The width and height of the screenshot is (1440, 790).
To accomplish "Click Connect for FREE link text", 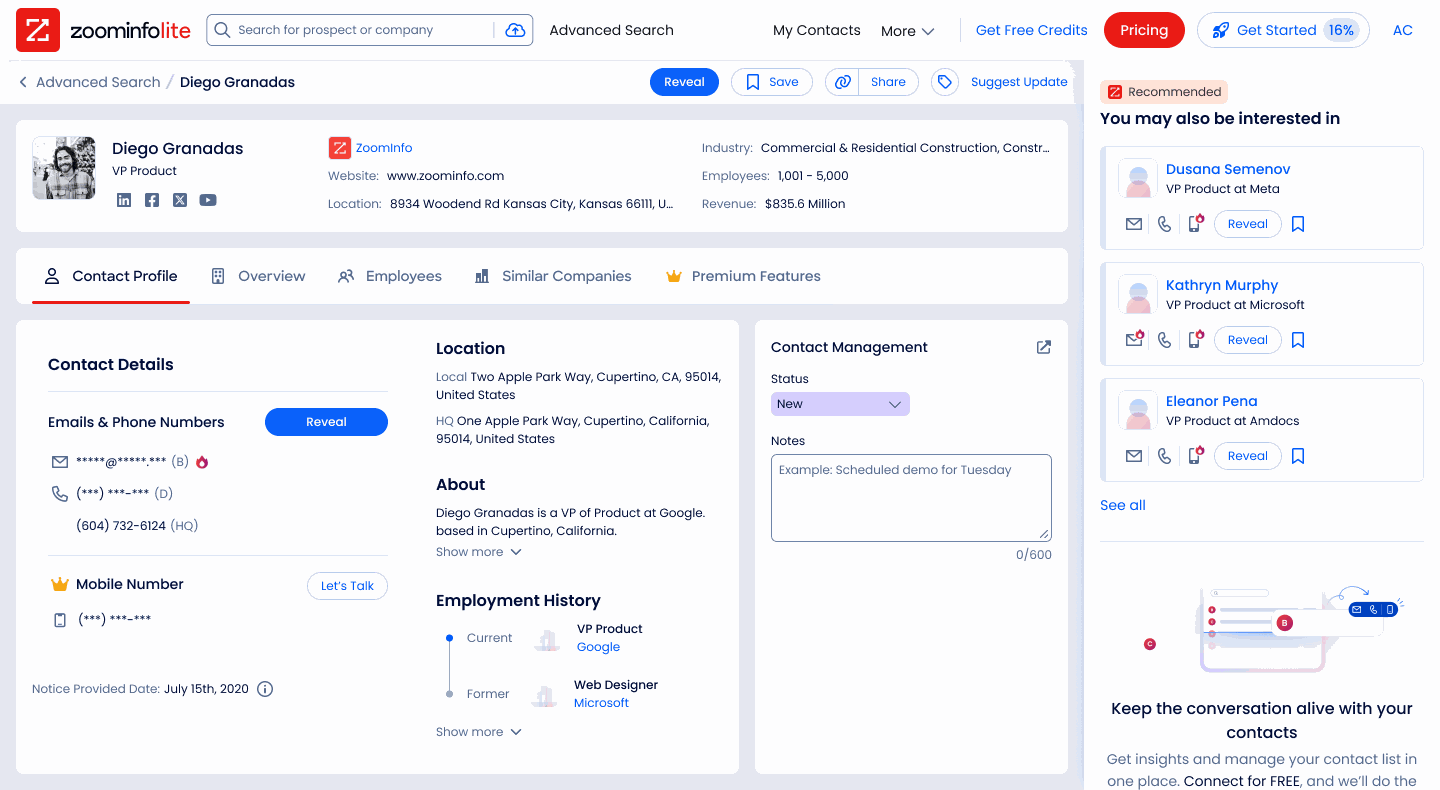I will (1243, 781).
